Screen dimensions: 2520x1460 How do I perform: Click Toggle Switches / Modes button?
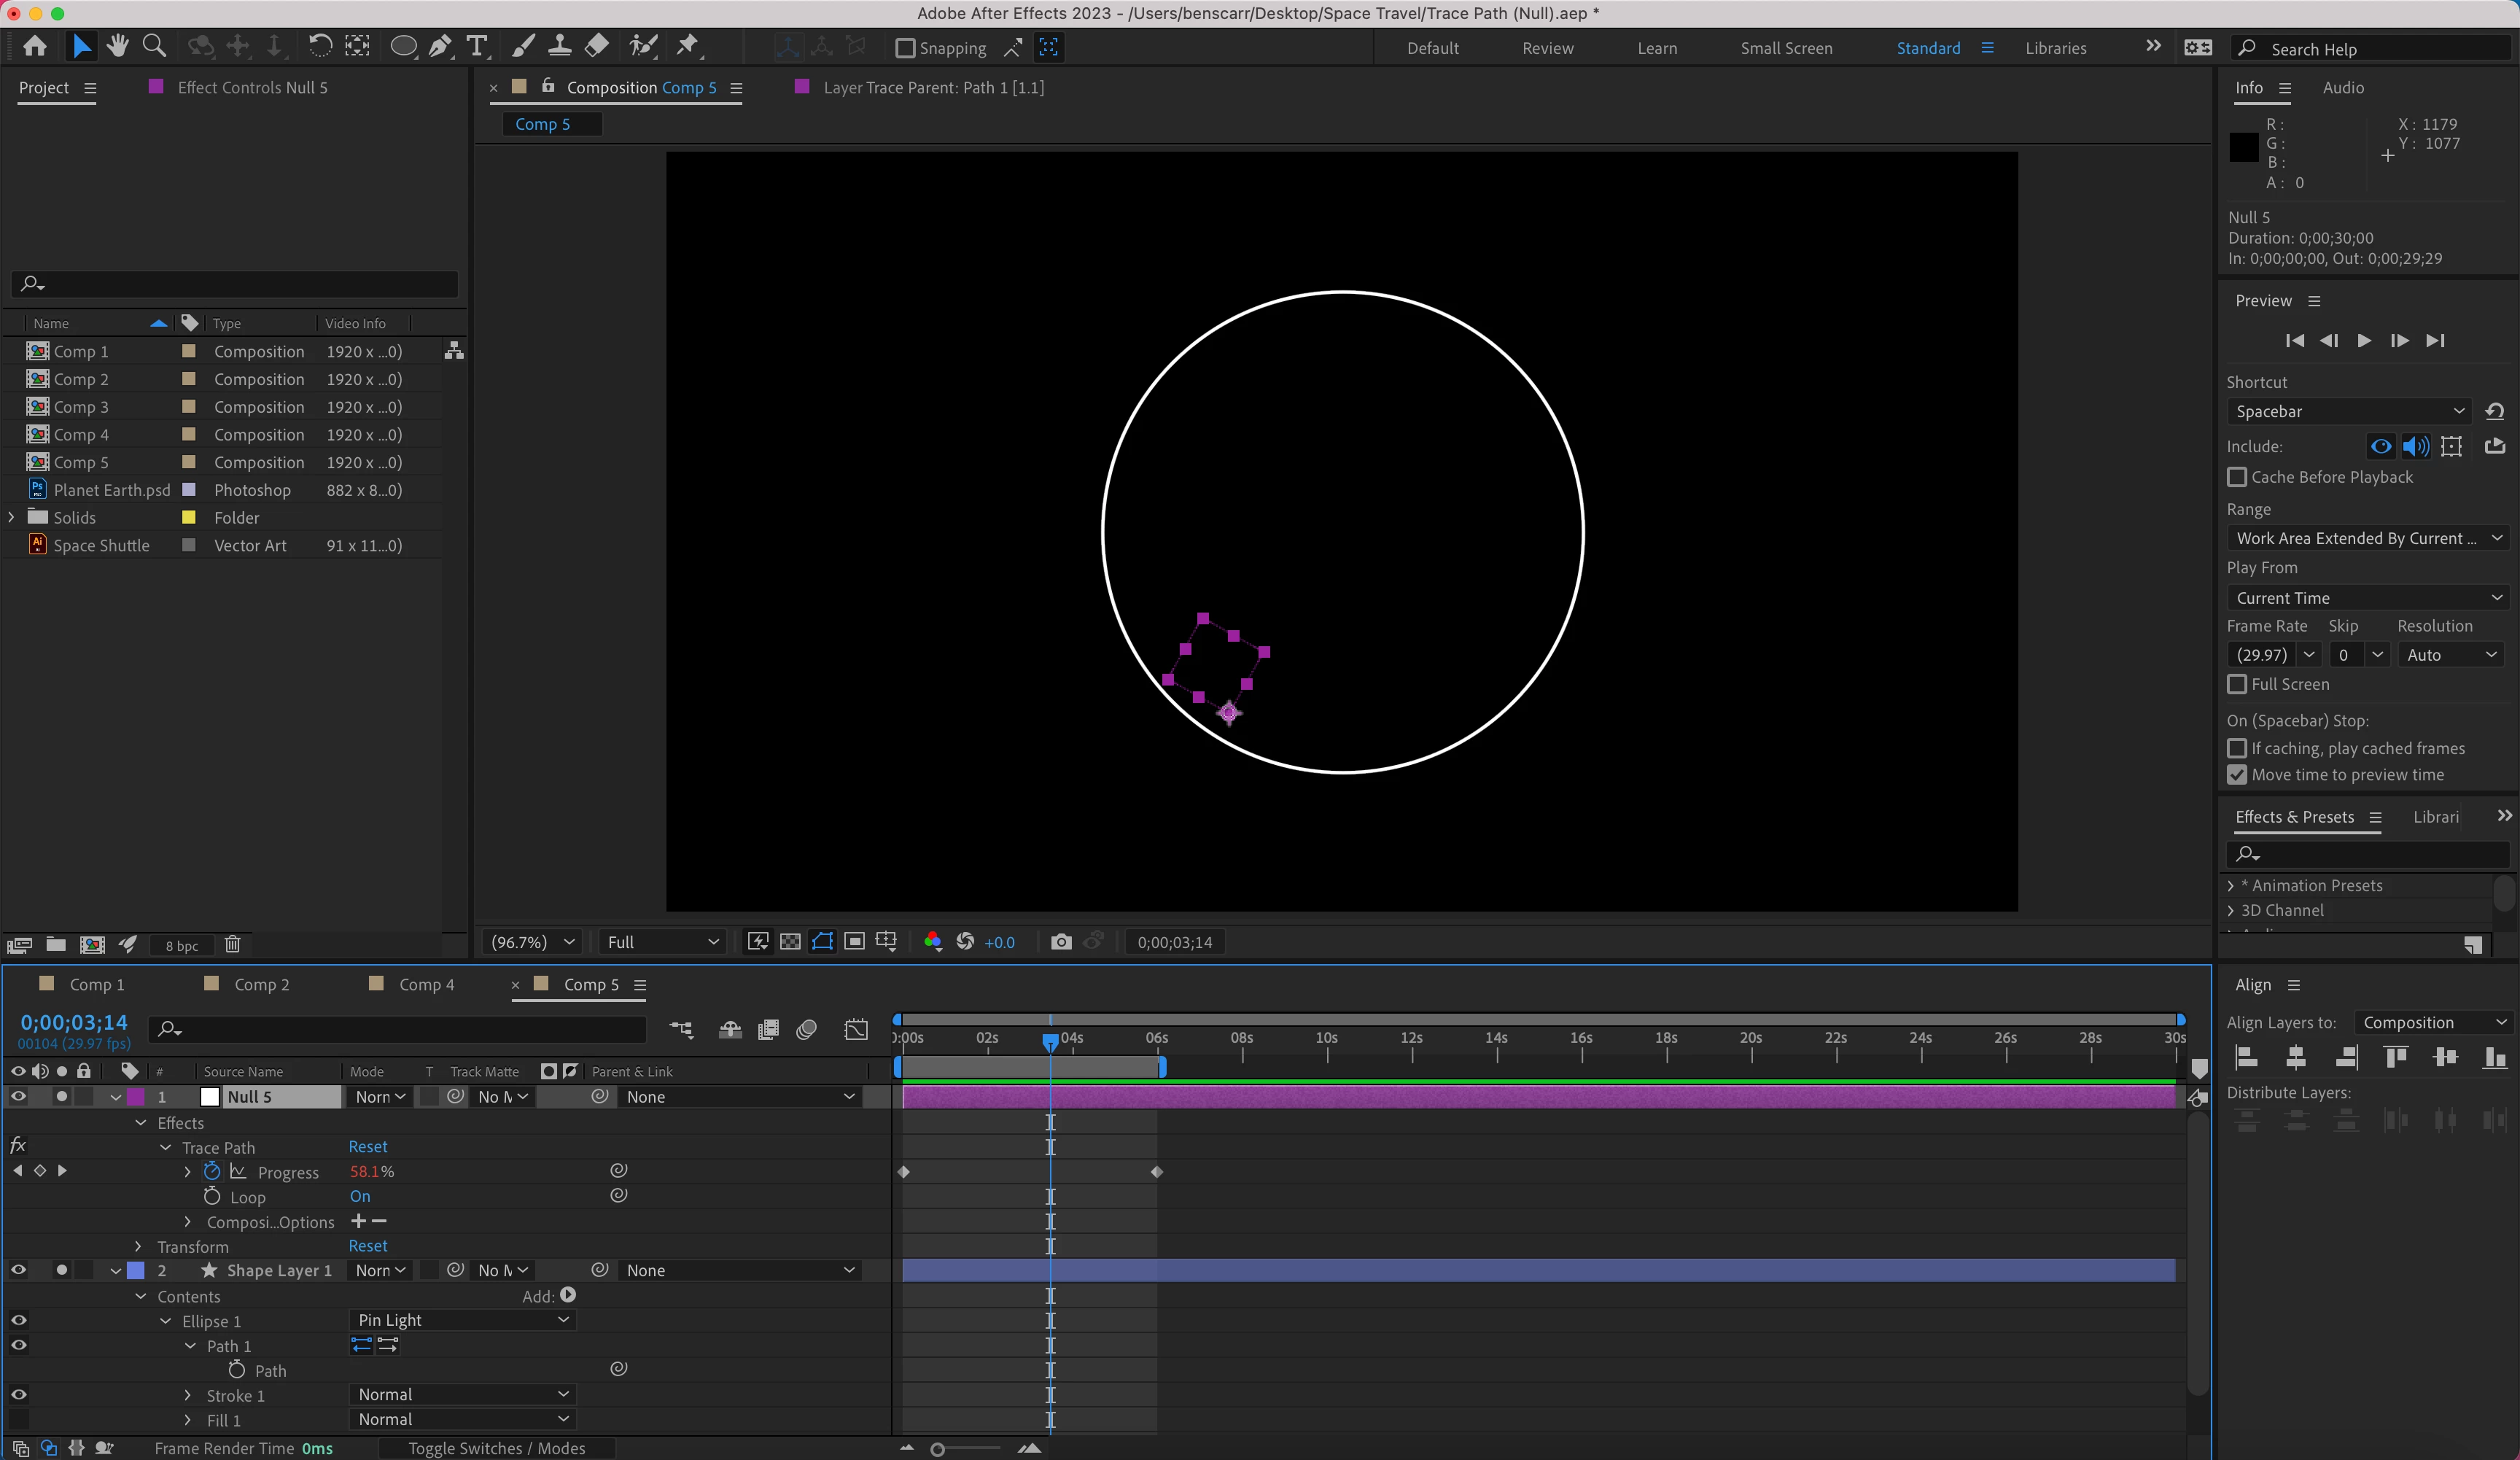coord(497,1448)
